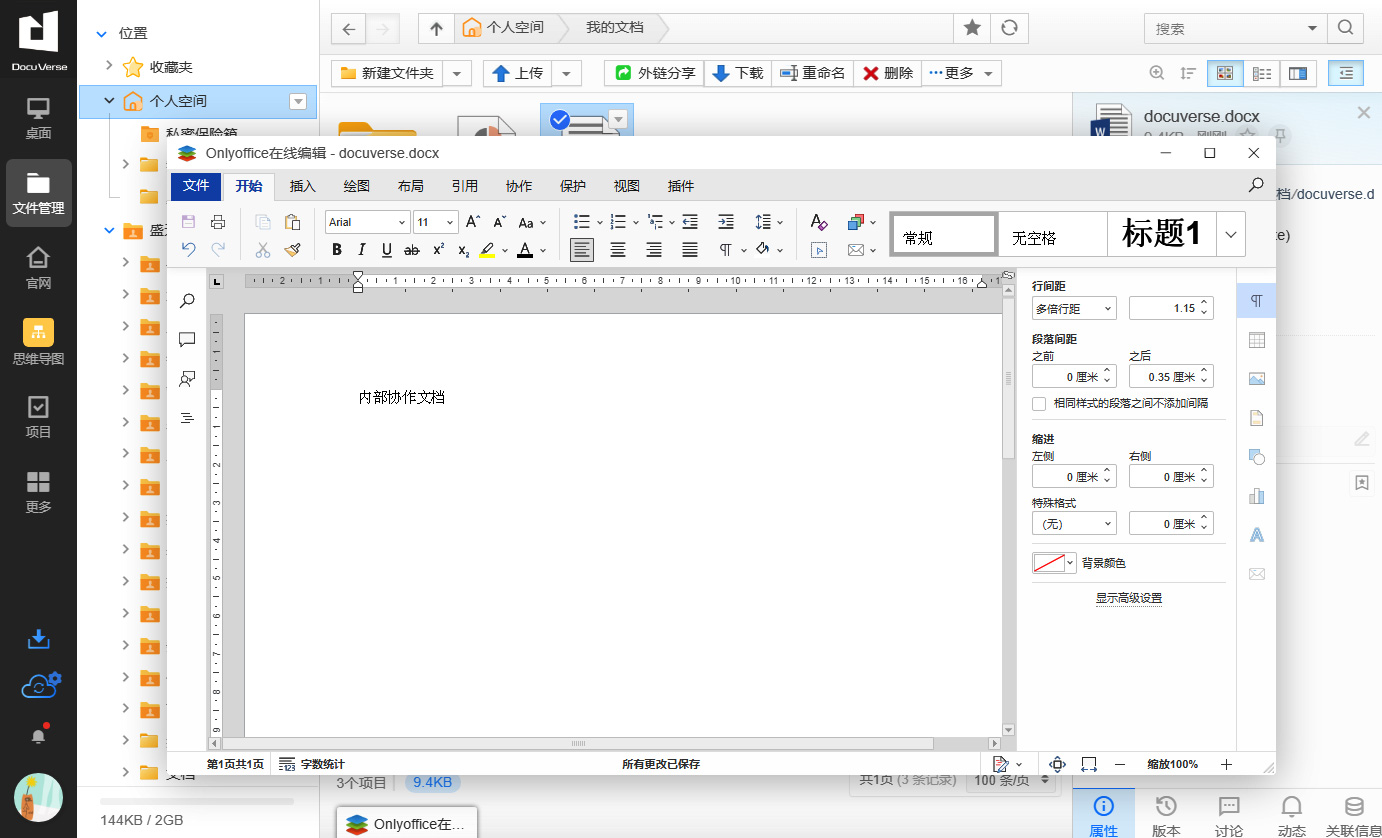Screen dimensions: 1382x838
Task: Switch to the 插入 ribbon tab
Action: [x=302, y=186]
